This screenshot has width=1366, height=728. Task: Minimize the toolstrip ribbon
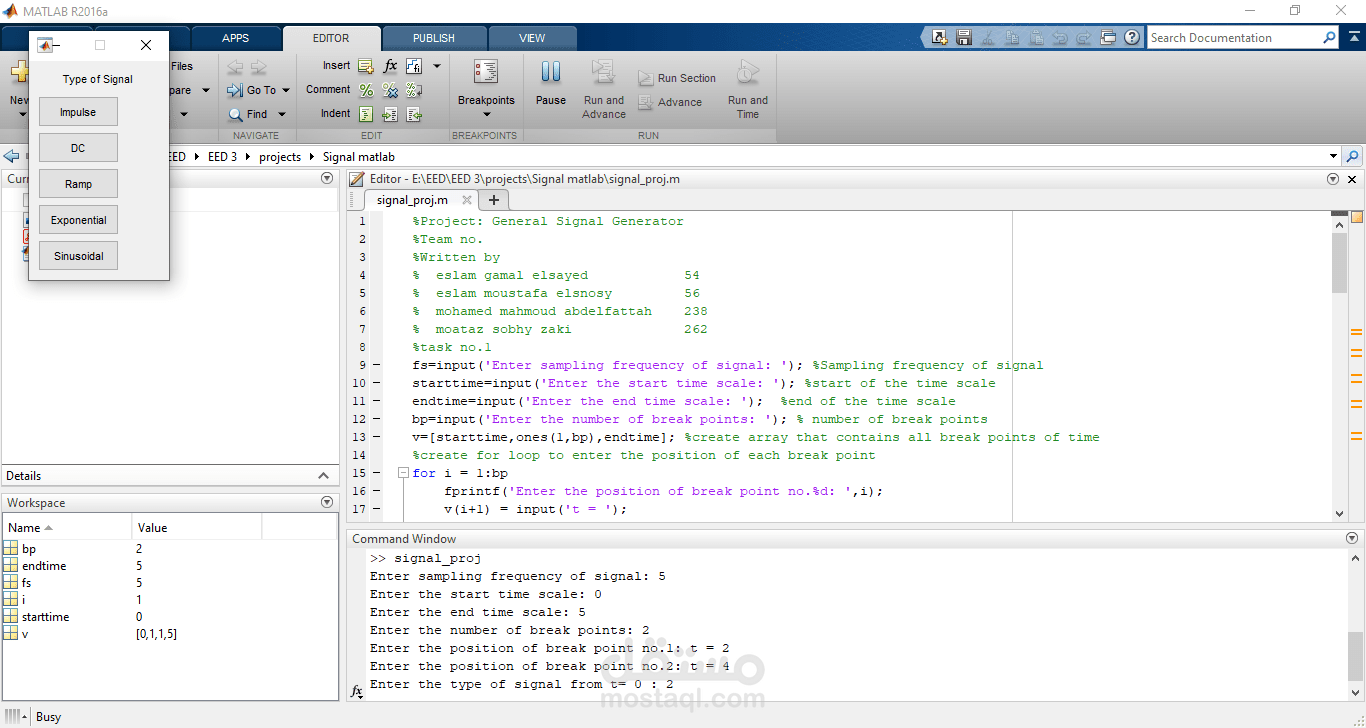pos(1352,38)
